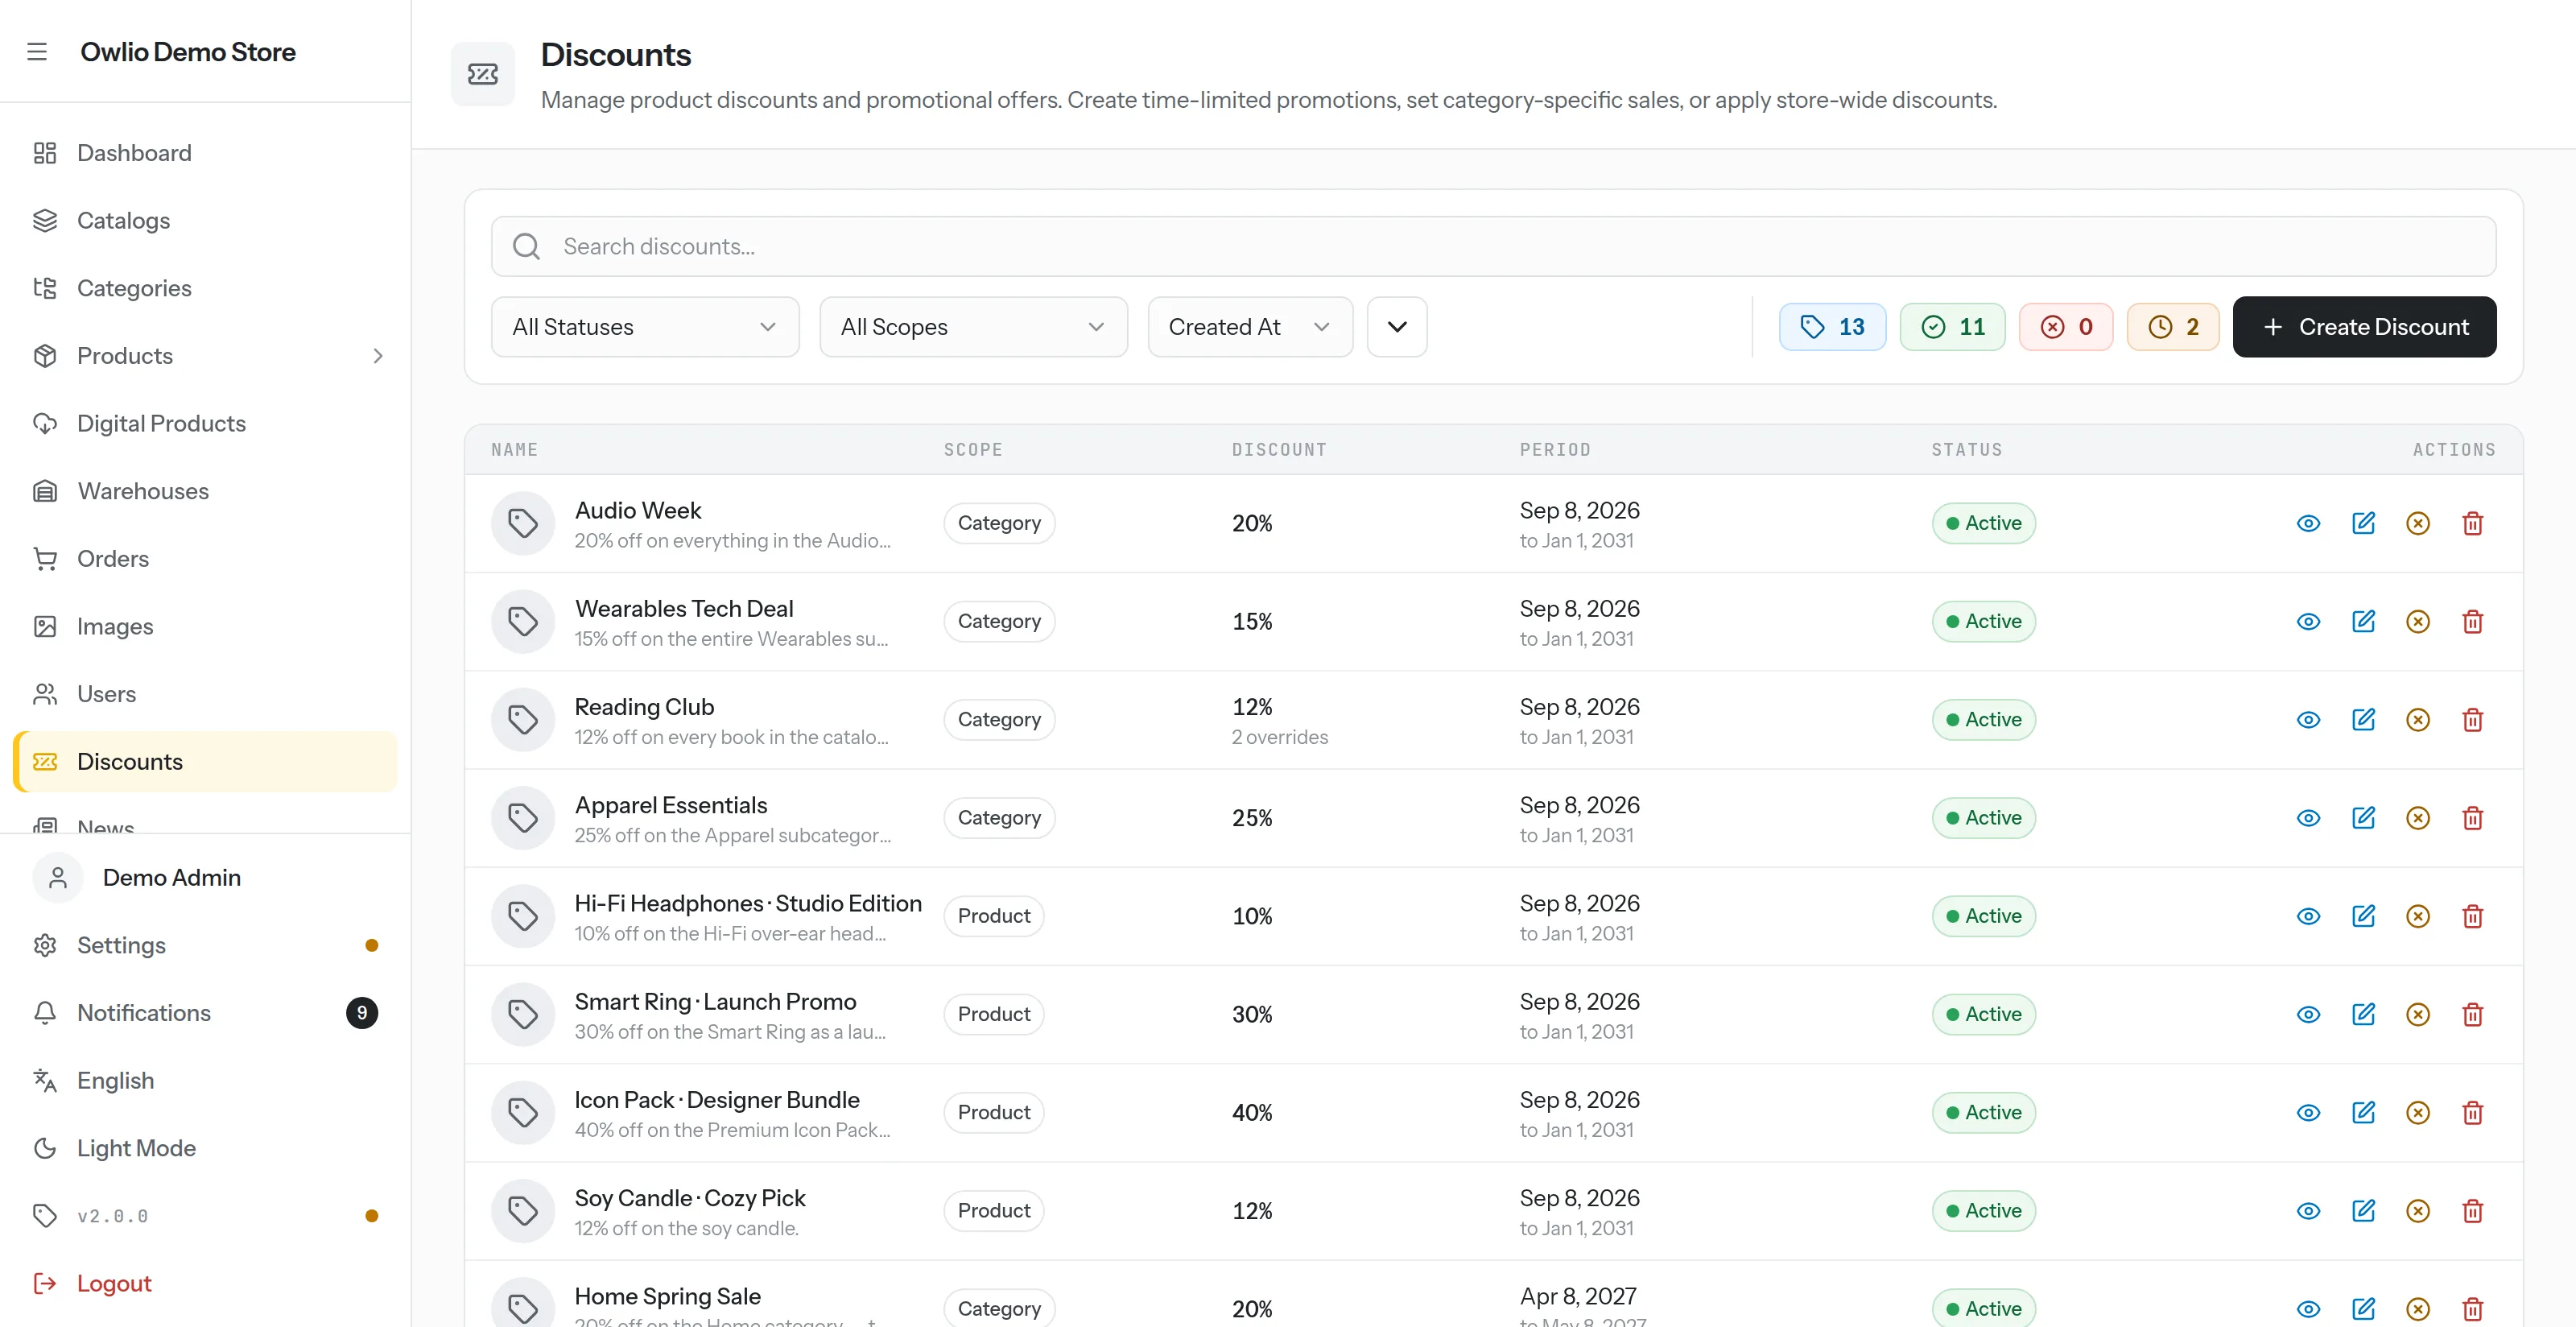This screenshot has width=2576, height=1327.
Task: Click Create Discount button
Action: tap(2364, 327)
